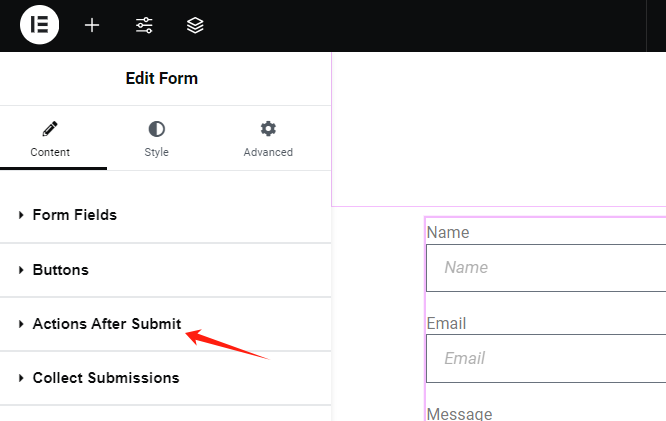Expand the Form Fields section
The width and height of the screenshot is (666, 421).
tap(75, 215)
